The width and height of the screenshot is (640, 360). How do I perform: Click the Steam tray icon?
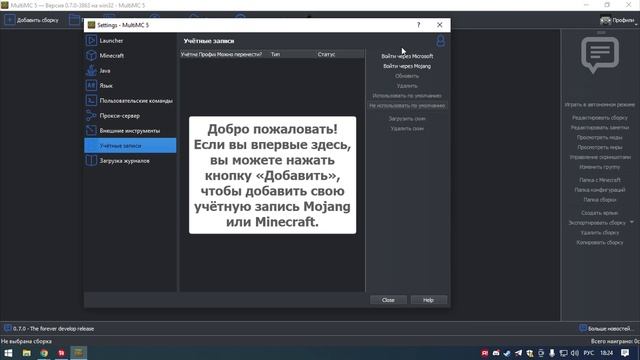coord(507,353)
